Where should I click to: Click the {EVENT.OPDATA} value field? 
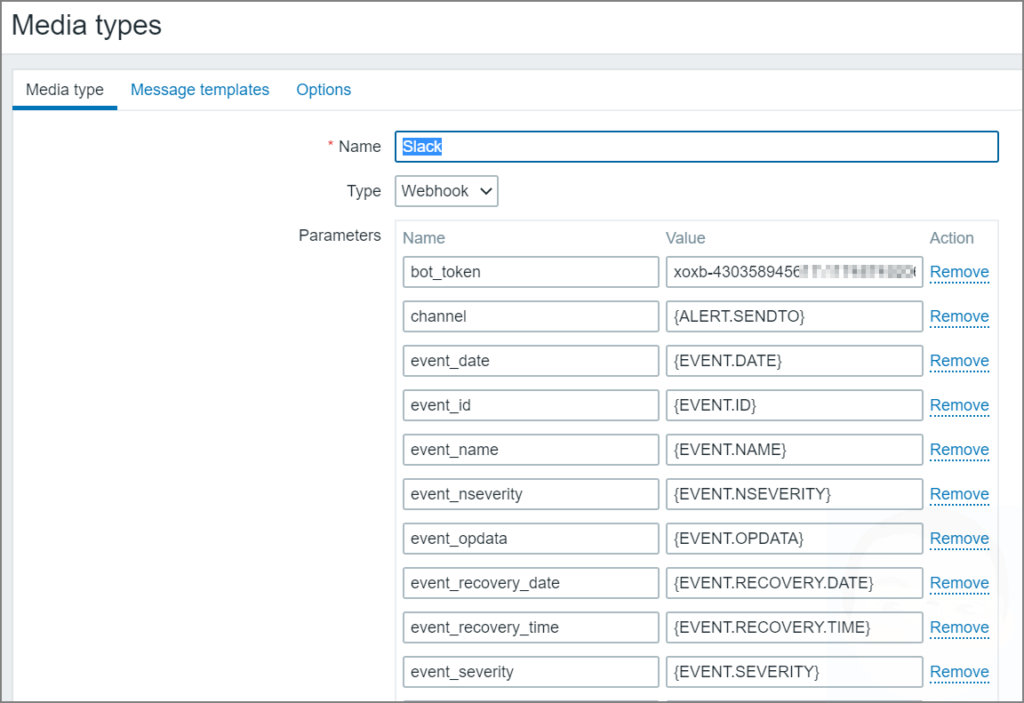coord(794,538)
